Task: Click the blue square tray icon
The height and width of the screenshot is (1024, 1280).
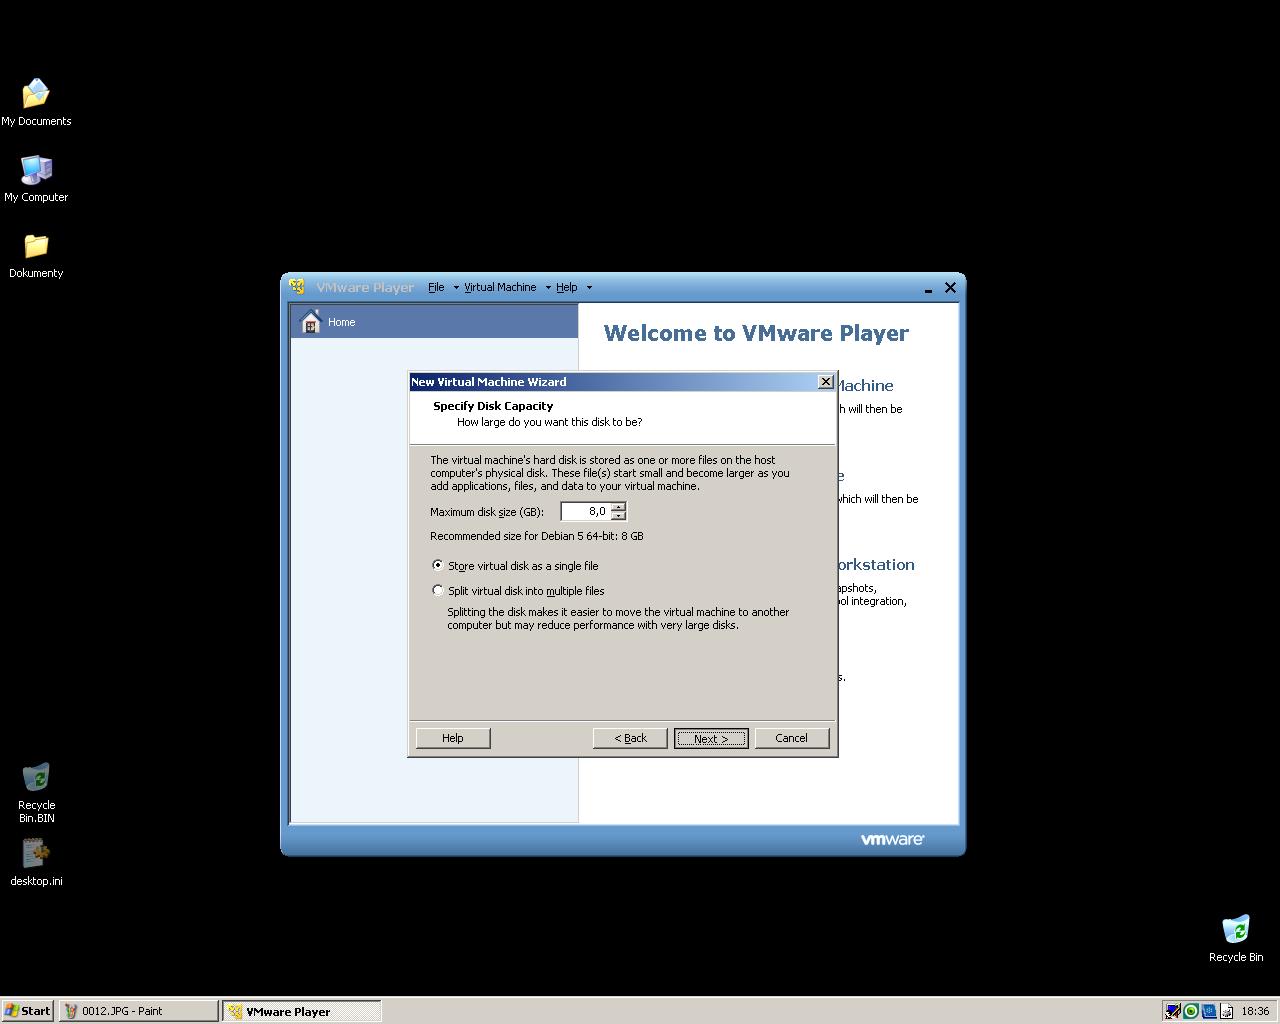Action: click(x=1208, y=1011)
